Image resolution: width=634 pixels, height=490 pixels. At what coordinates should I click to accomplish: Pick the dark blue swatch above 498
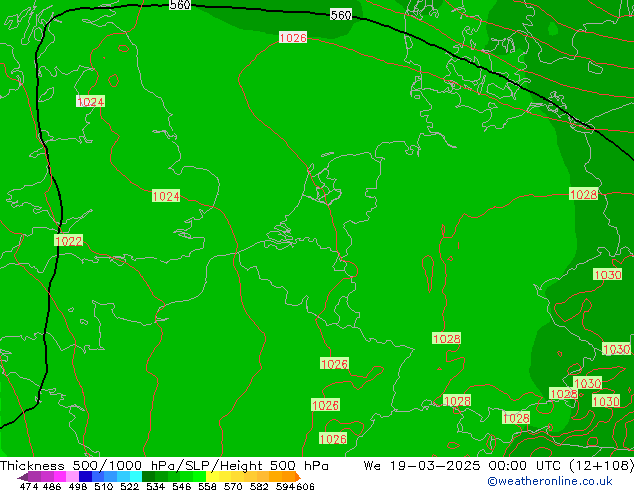point(85,477)
